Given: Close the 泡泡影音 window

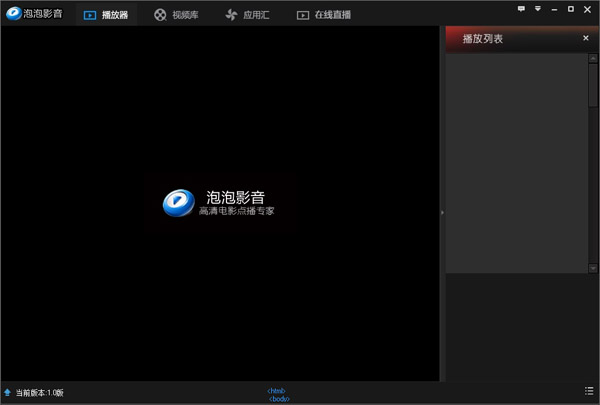Looking at the screenshot, I should tap(587, 9).
